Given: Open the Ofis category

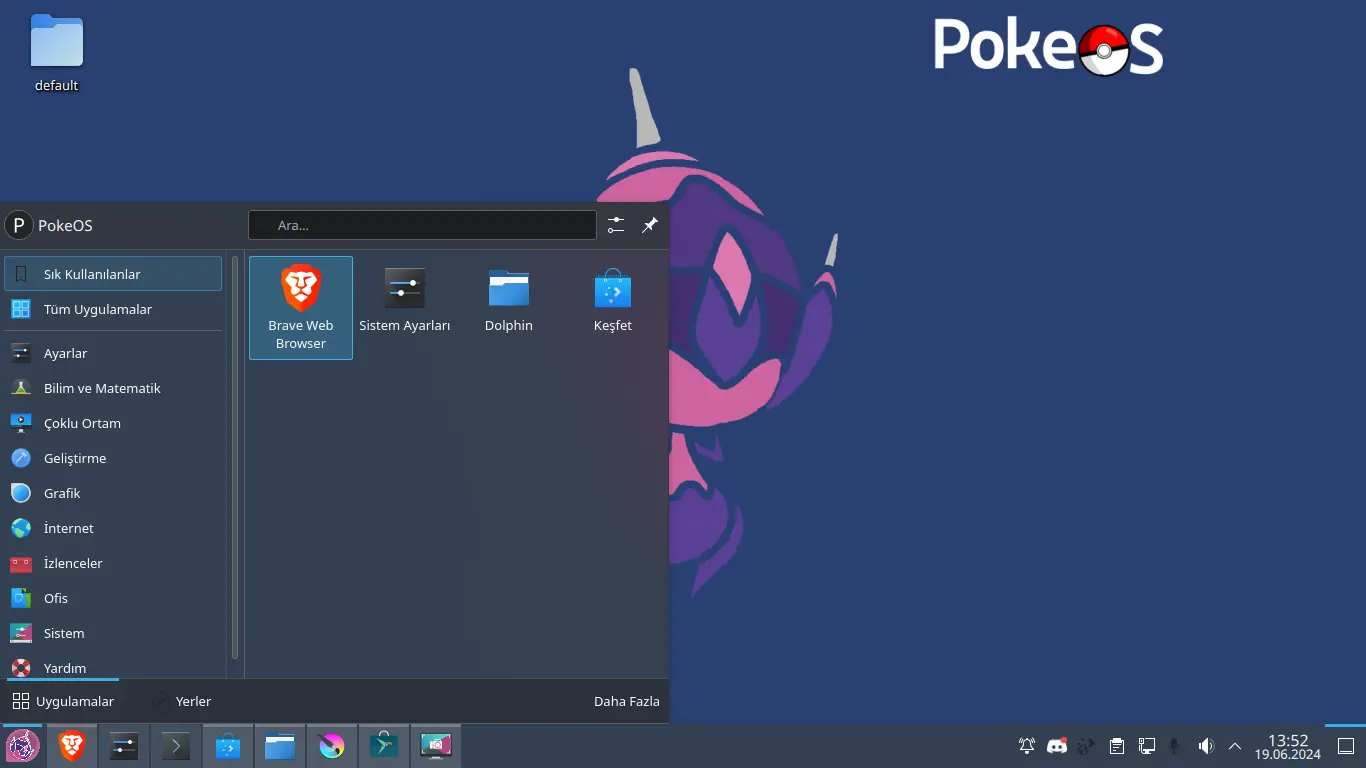Looking at the screenshot, I should pyautogui.click(x=113, y=598).
